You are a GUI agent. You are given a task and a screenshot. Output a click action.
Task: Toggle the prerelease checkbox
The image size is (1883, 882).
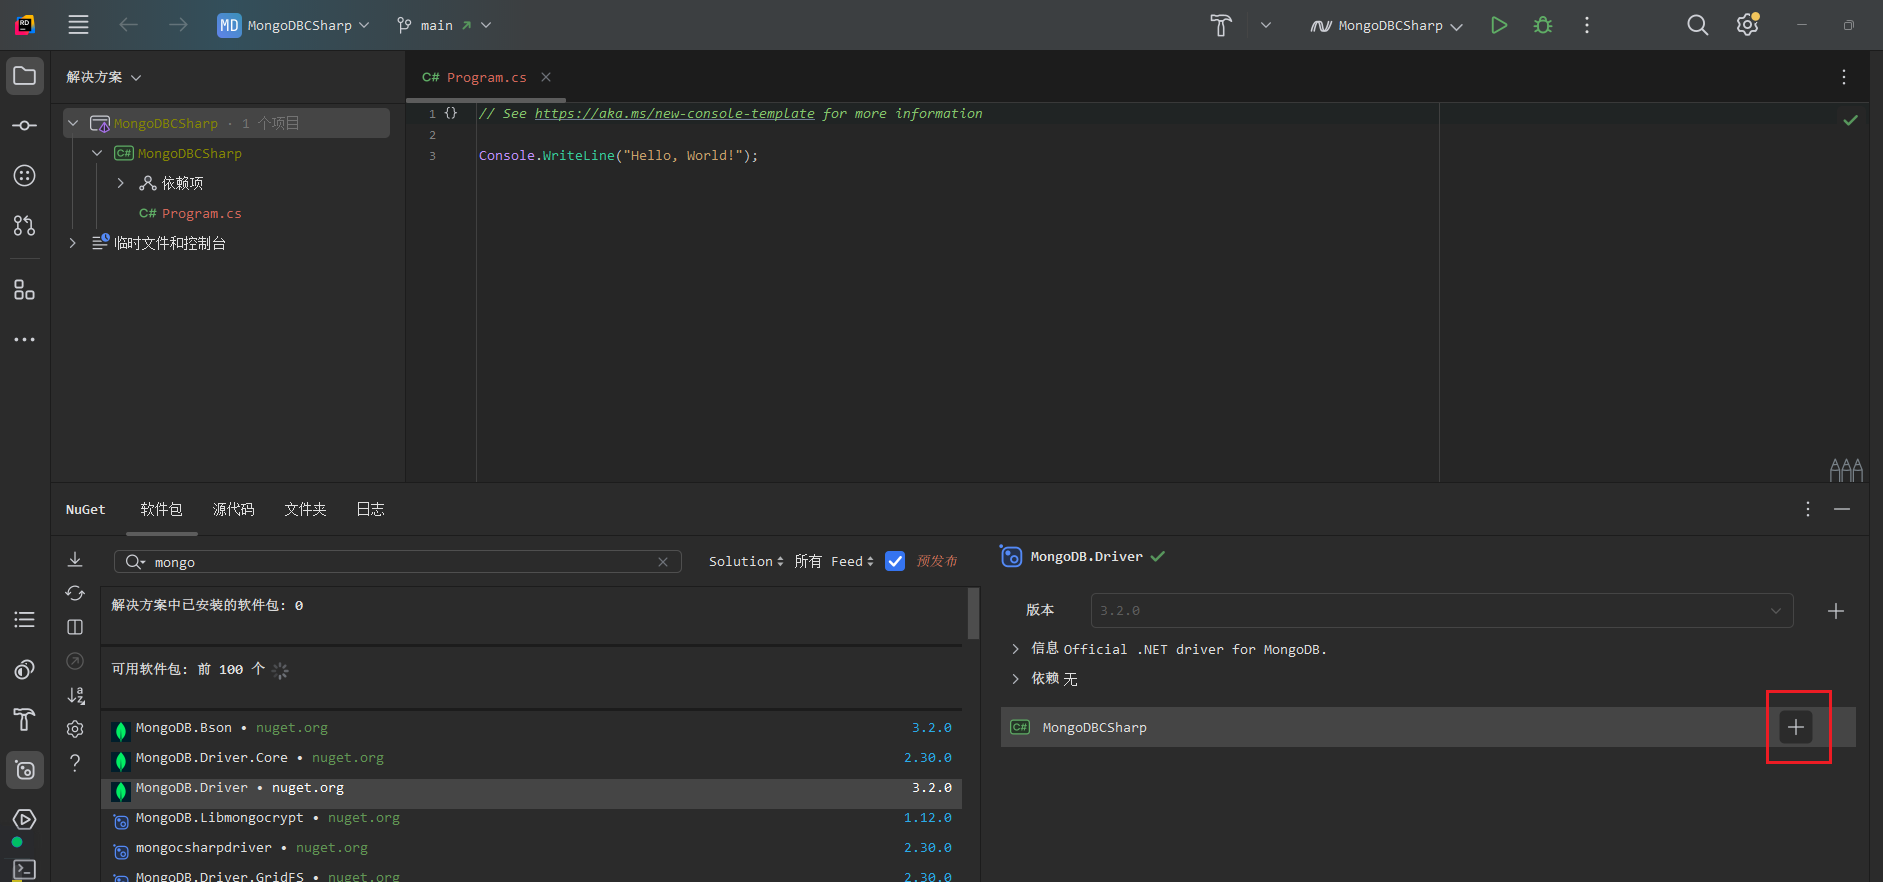895,562
